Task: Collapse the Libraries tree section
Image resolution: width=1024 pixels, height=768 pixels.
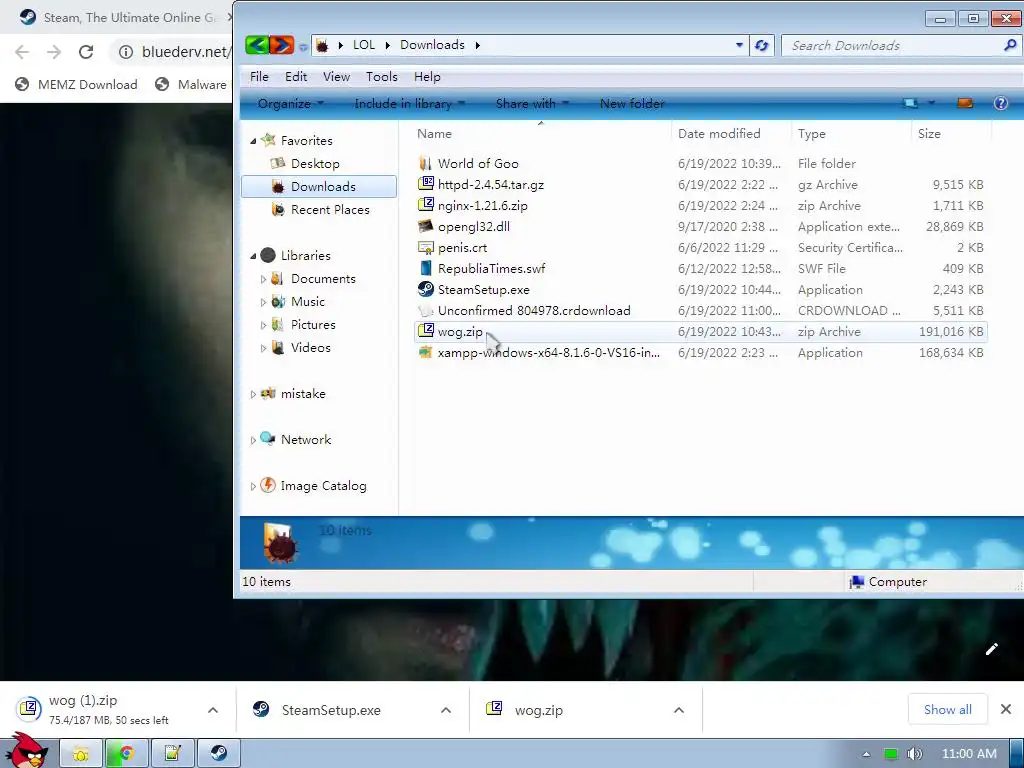Action: point(253,256)
